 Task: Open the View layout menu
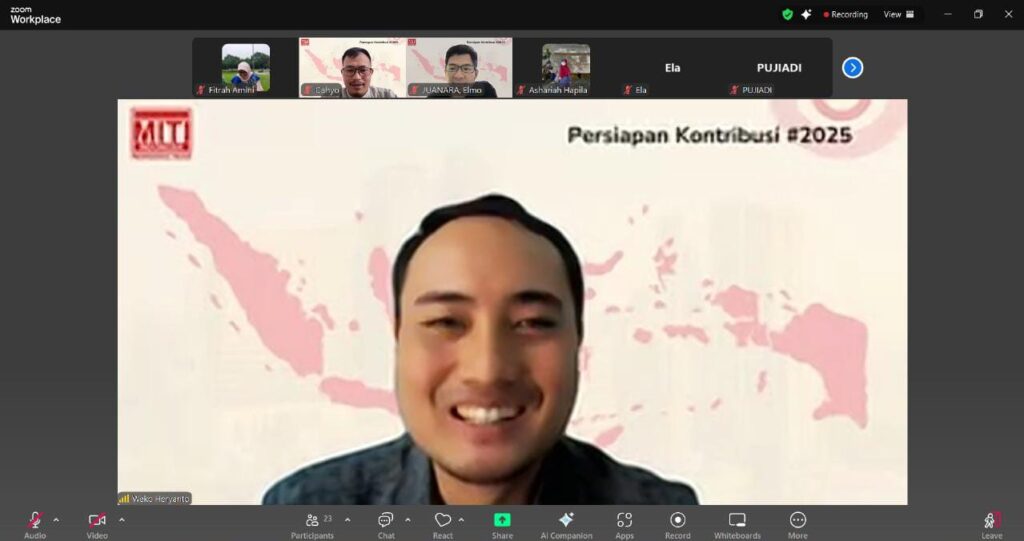point(898,14)
